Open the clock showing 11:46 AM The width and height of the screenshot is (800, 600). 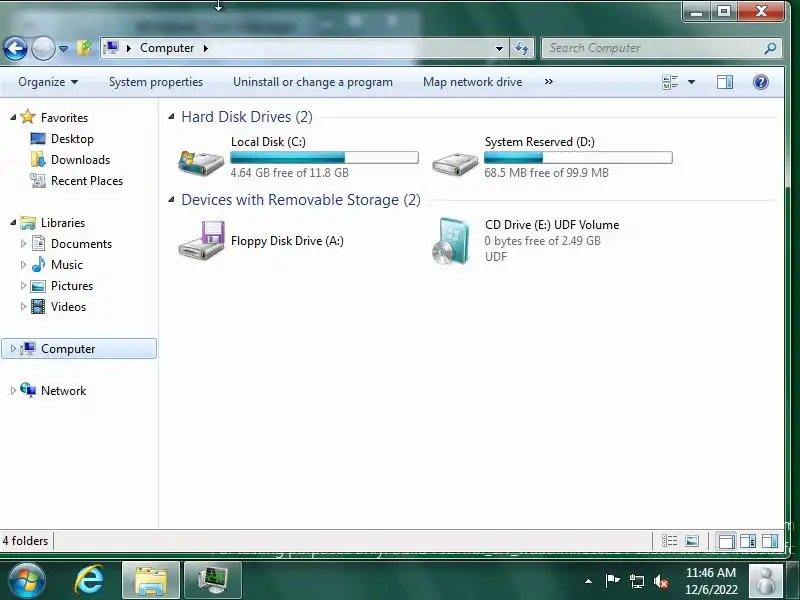click(x=711, y=581)
